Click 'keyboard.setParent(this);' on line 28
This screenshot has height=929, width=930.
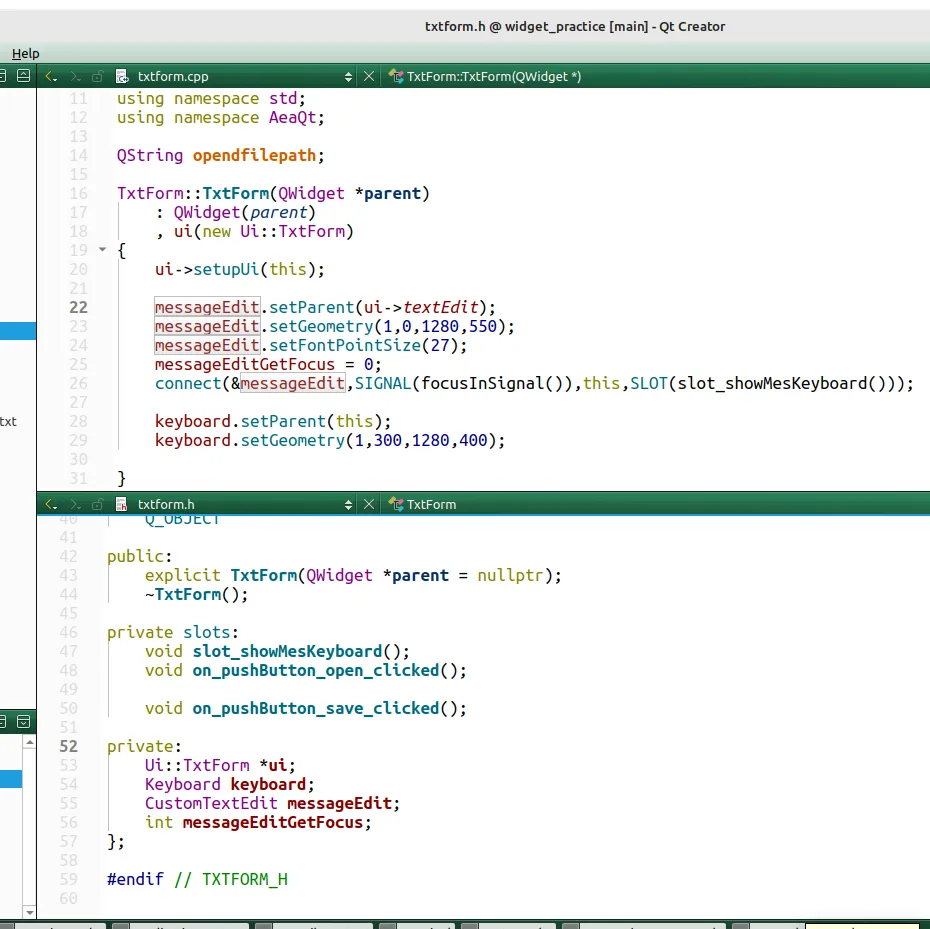pyautogui.click(x=273, y=421)
